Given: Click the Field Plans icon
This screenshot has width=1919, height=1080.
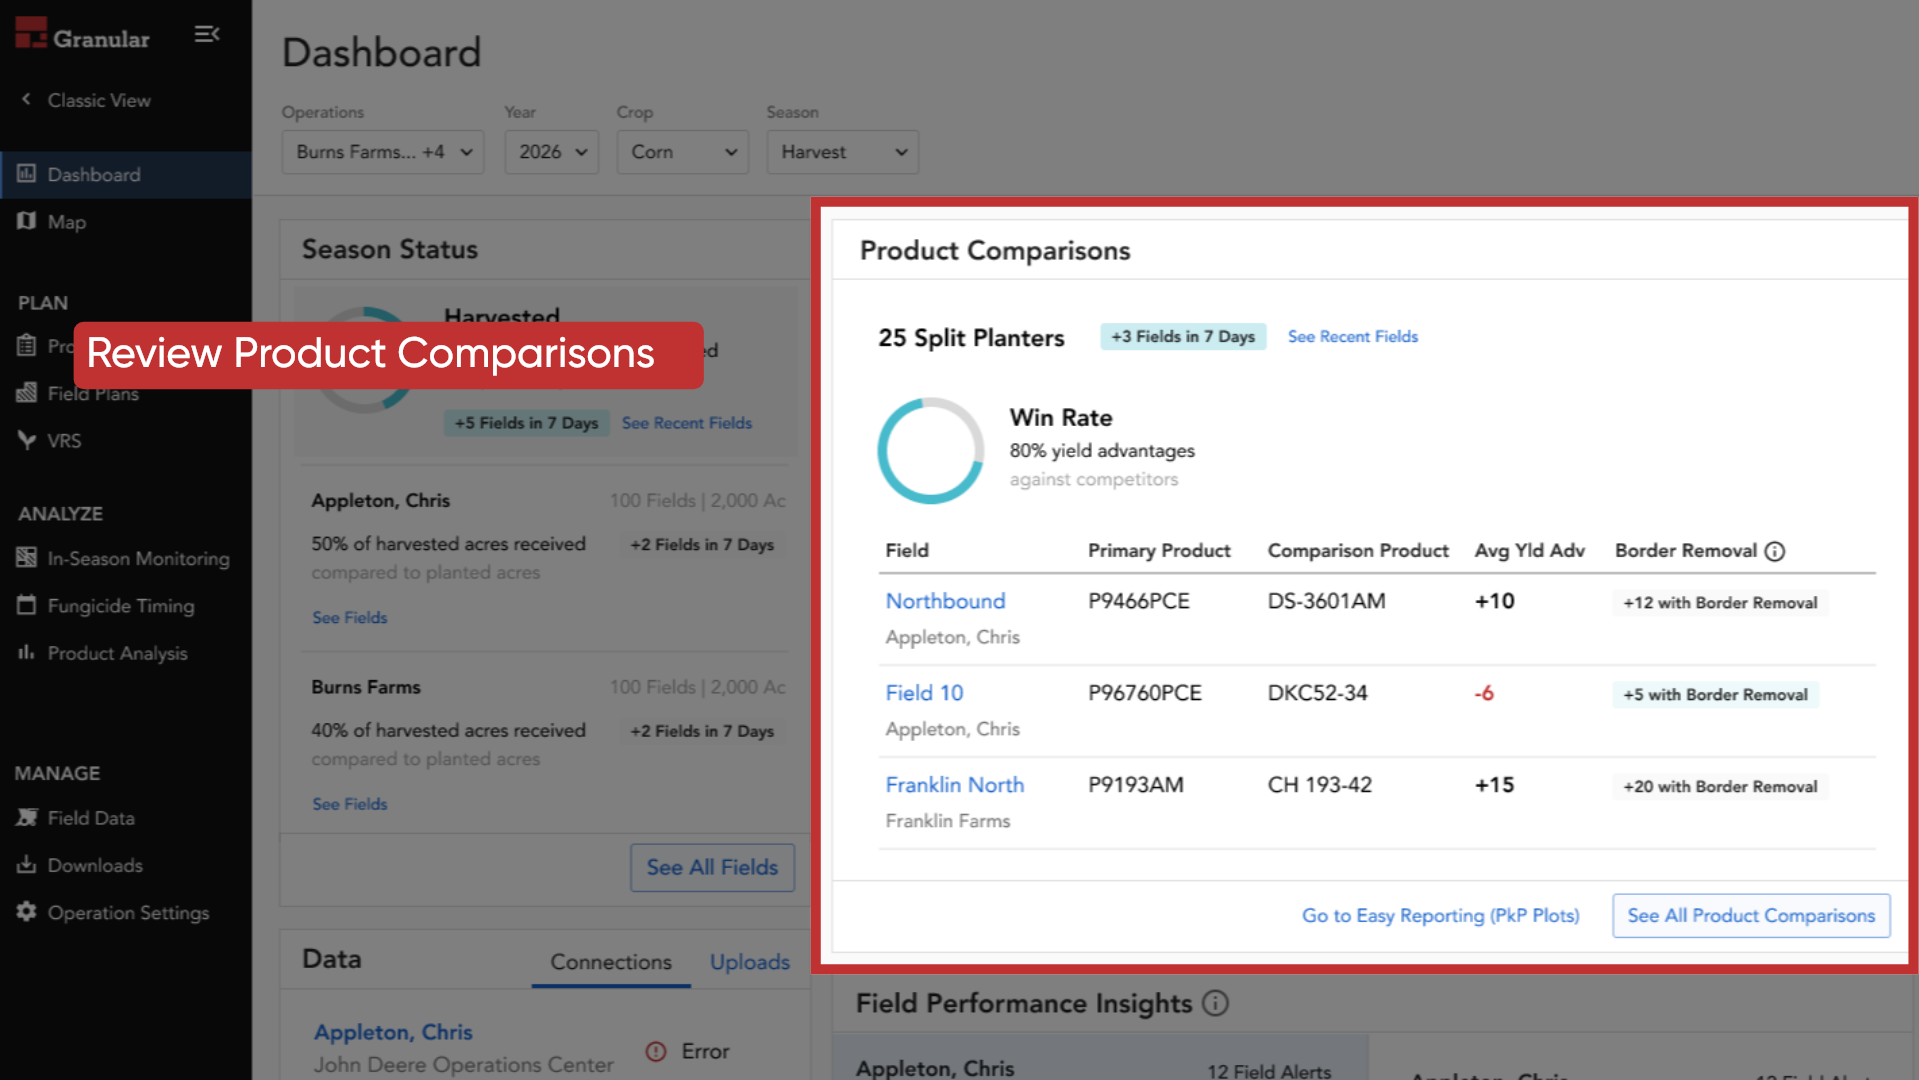Looking at the screenshot, I should (27, 393).
